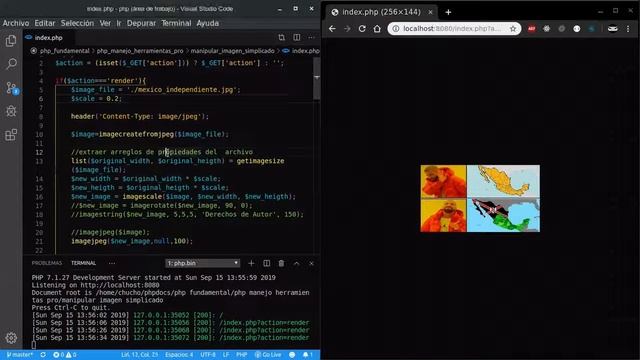Screen dimensions: 640x360
Task: Open the Ver menu
Action: pyautogui.click(x=105, y=23)
